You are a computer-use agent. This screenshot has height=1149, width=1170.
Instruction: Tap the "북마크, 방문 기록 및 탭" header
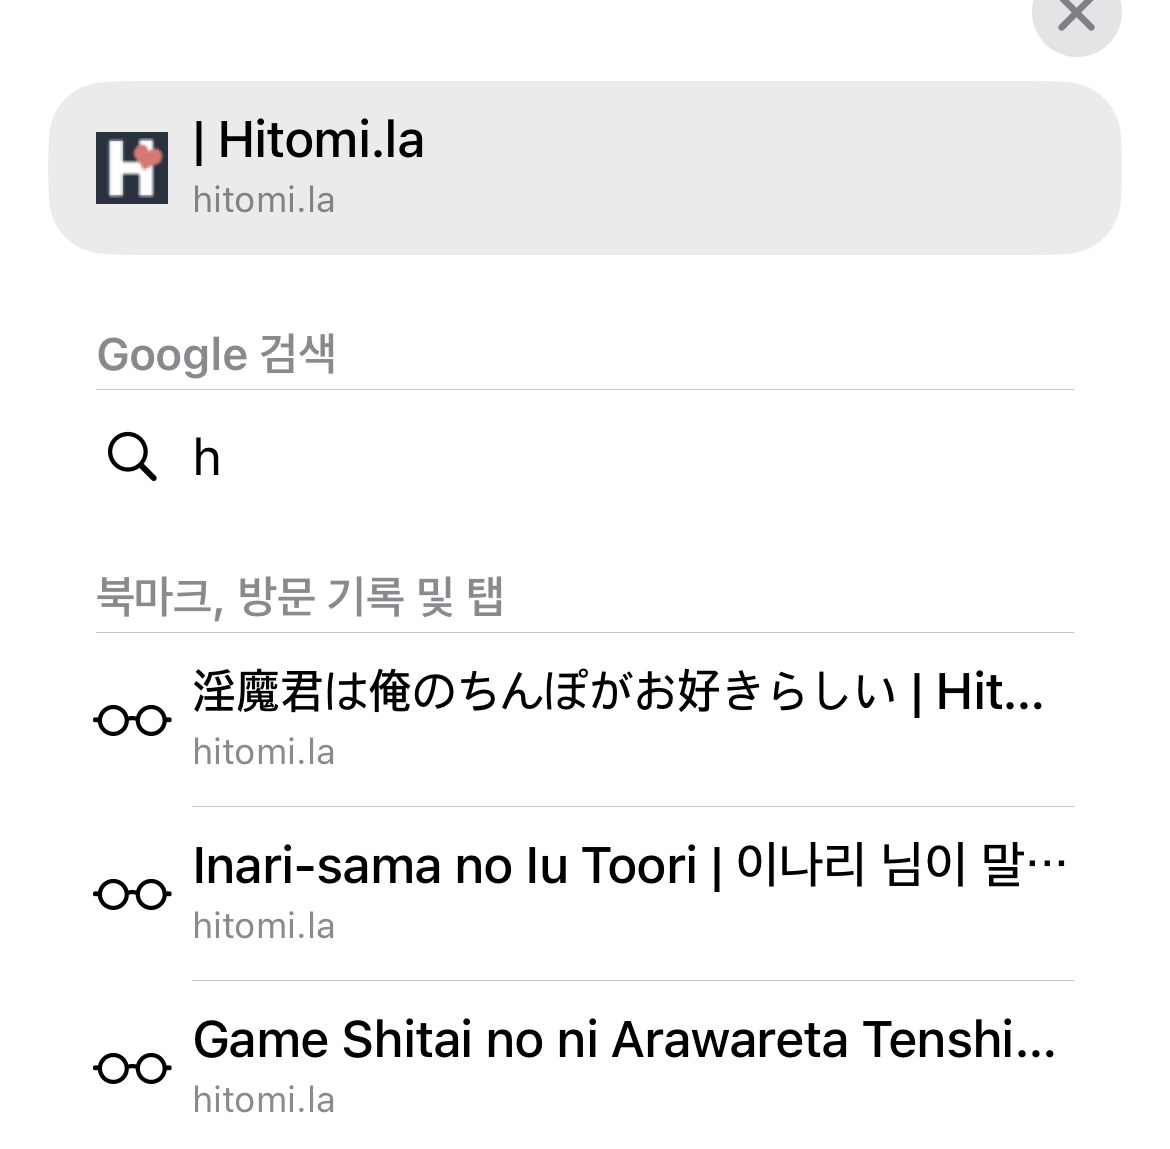pyautogui.click(x=300, y=597)
